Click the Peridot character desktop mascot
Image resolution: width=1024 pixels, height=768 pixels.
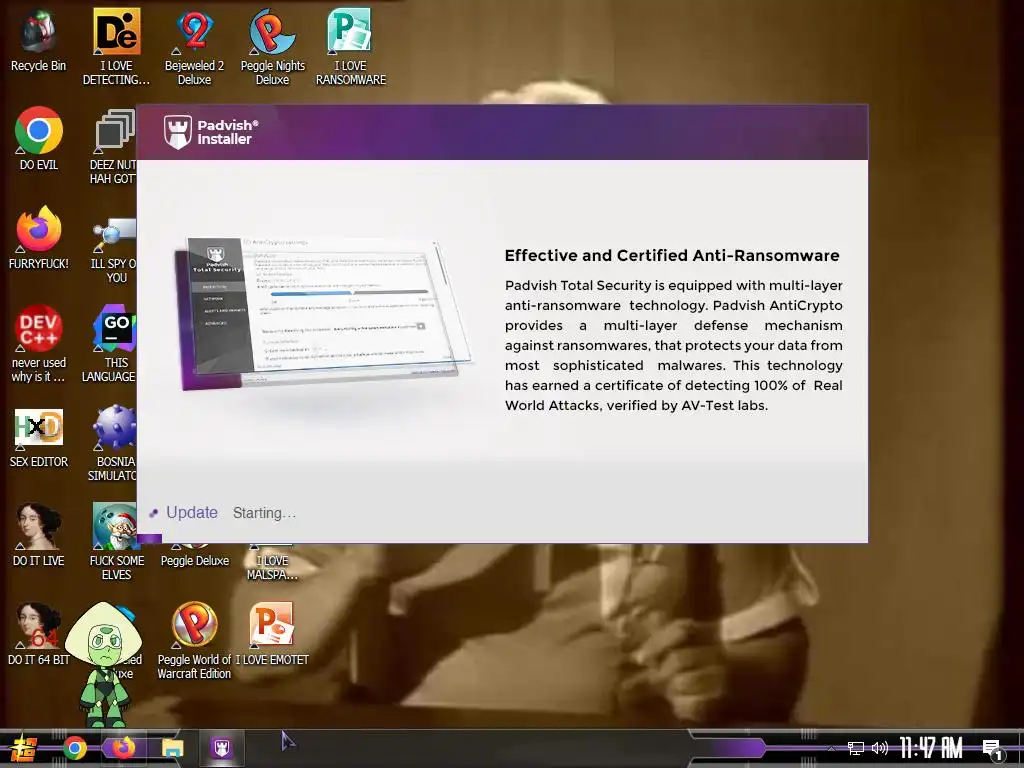103,665
